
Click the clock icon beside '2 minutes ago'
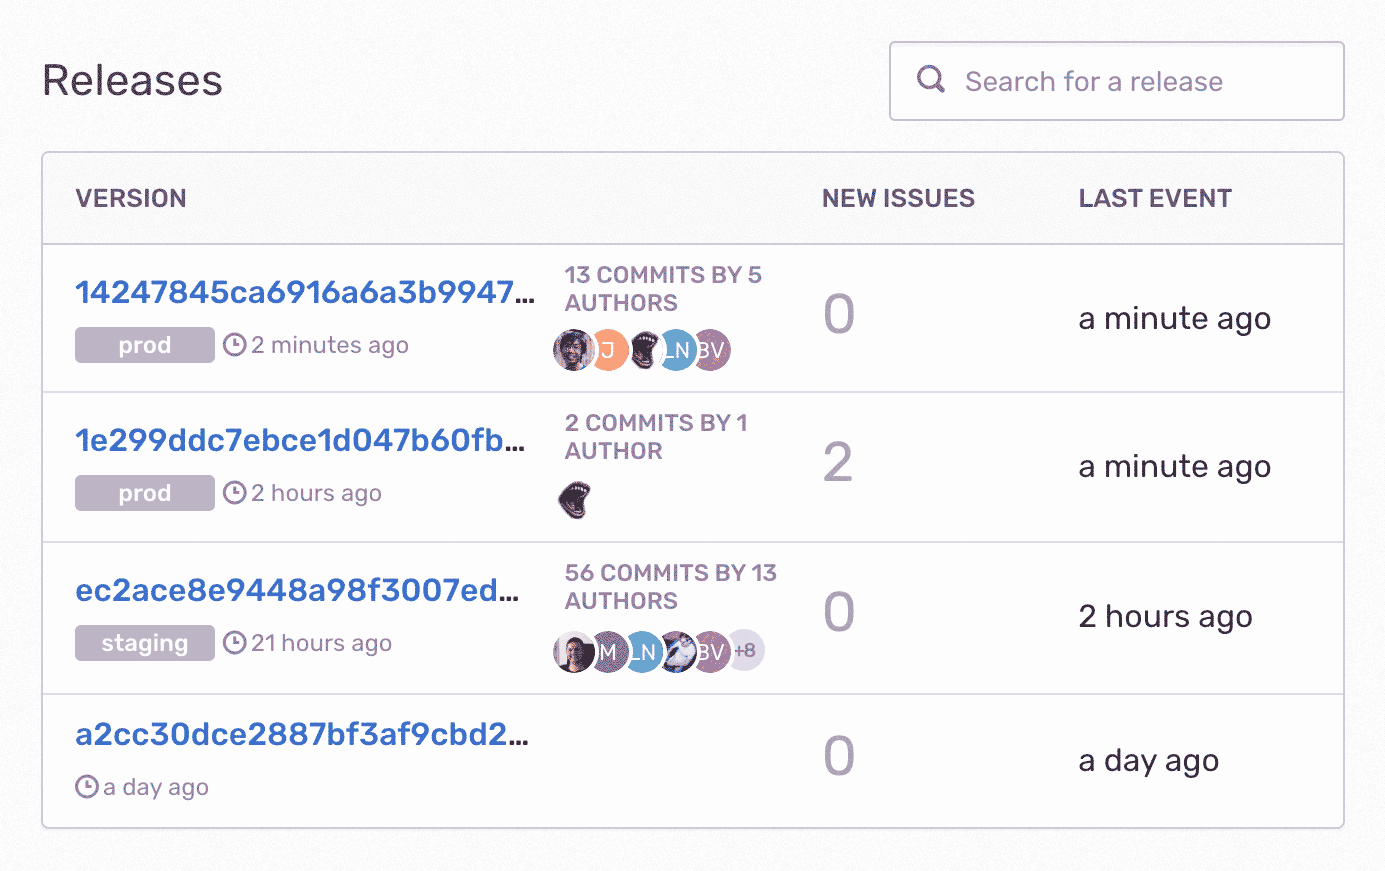pos(234,345)
